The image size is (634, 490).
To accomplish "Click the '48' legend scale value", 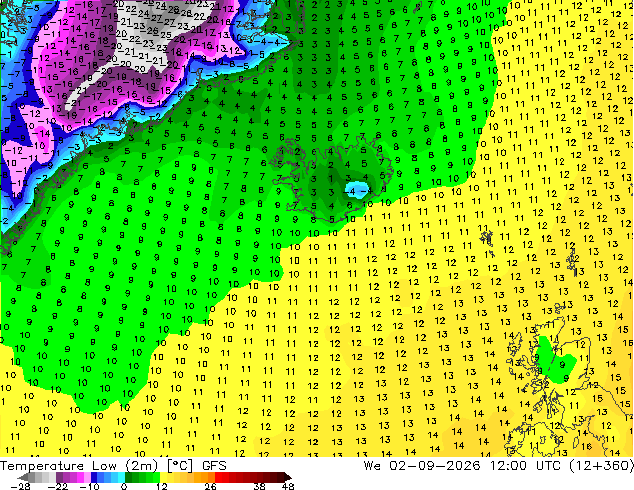I will (288, 486).
